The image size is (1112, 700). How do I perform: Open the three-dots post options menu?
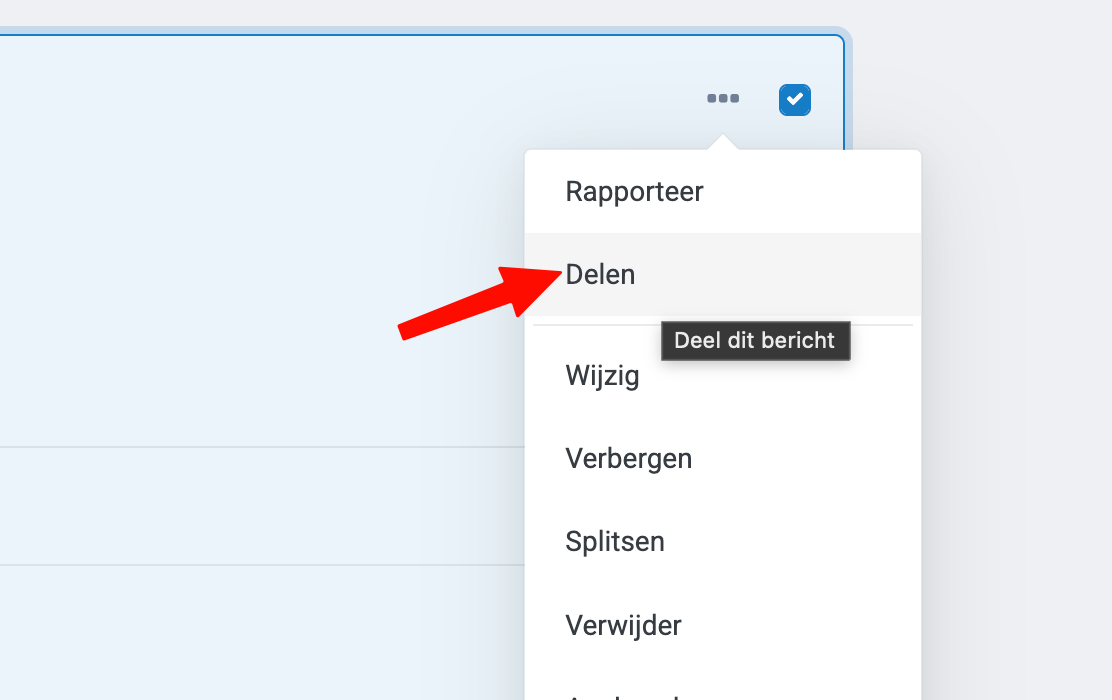point(723,99)
